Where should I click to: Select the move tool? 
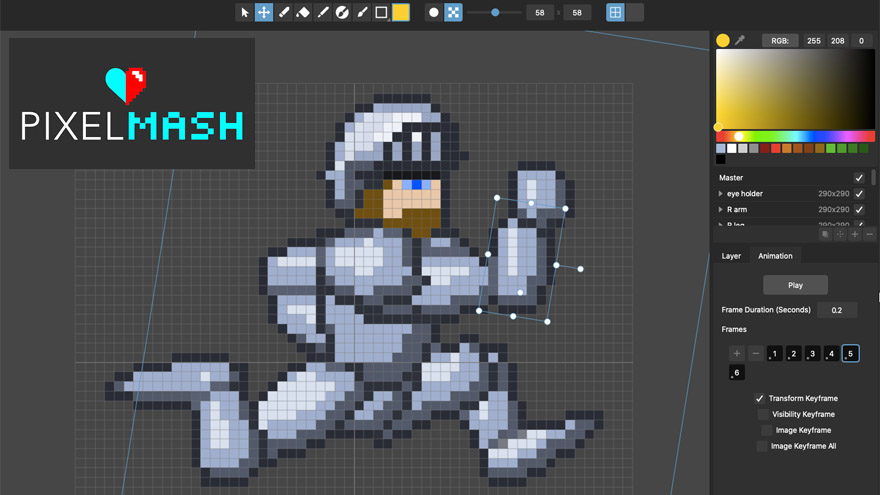tap(264, 12)
